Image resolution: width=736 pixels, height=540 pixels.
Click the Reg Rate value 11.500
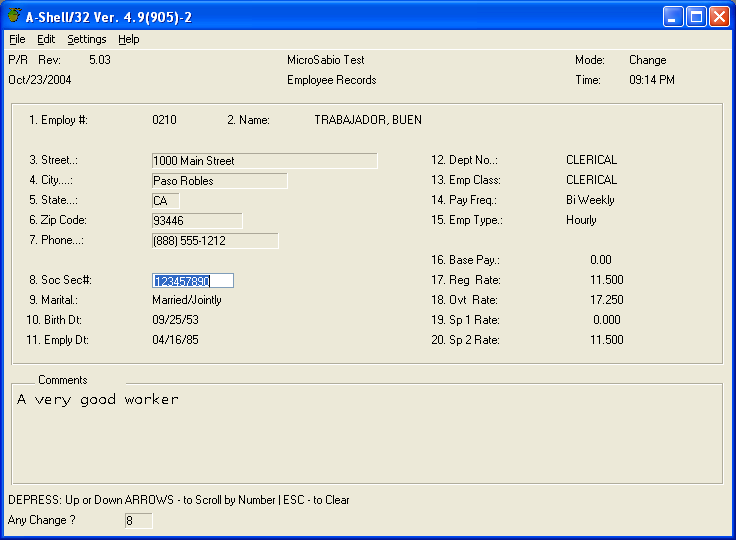click(607, 280)
